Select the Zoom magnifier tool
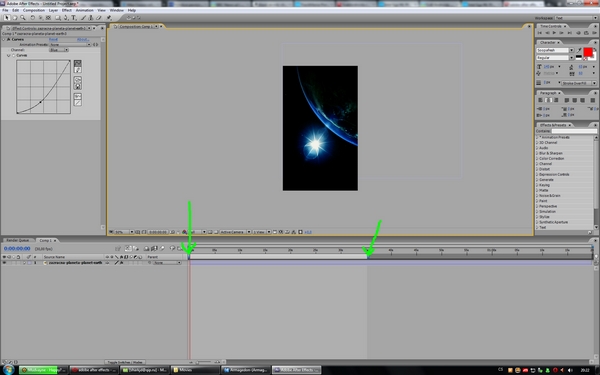Viewport: 600px width, 375px height. click(23, 18)
